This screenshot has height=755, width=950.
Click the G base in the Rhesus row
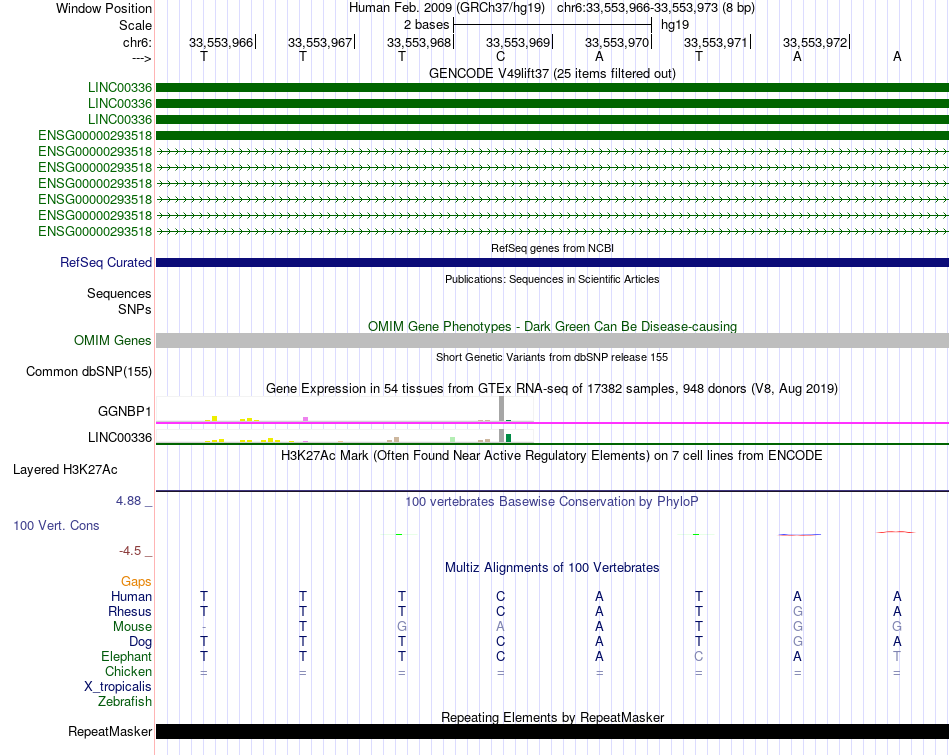pyautogui.click(x=797, y=611)
